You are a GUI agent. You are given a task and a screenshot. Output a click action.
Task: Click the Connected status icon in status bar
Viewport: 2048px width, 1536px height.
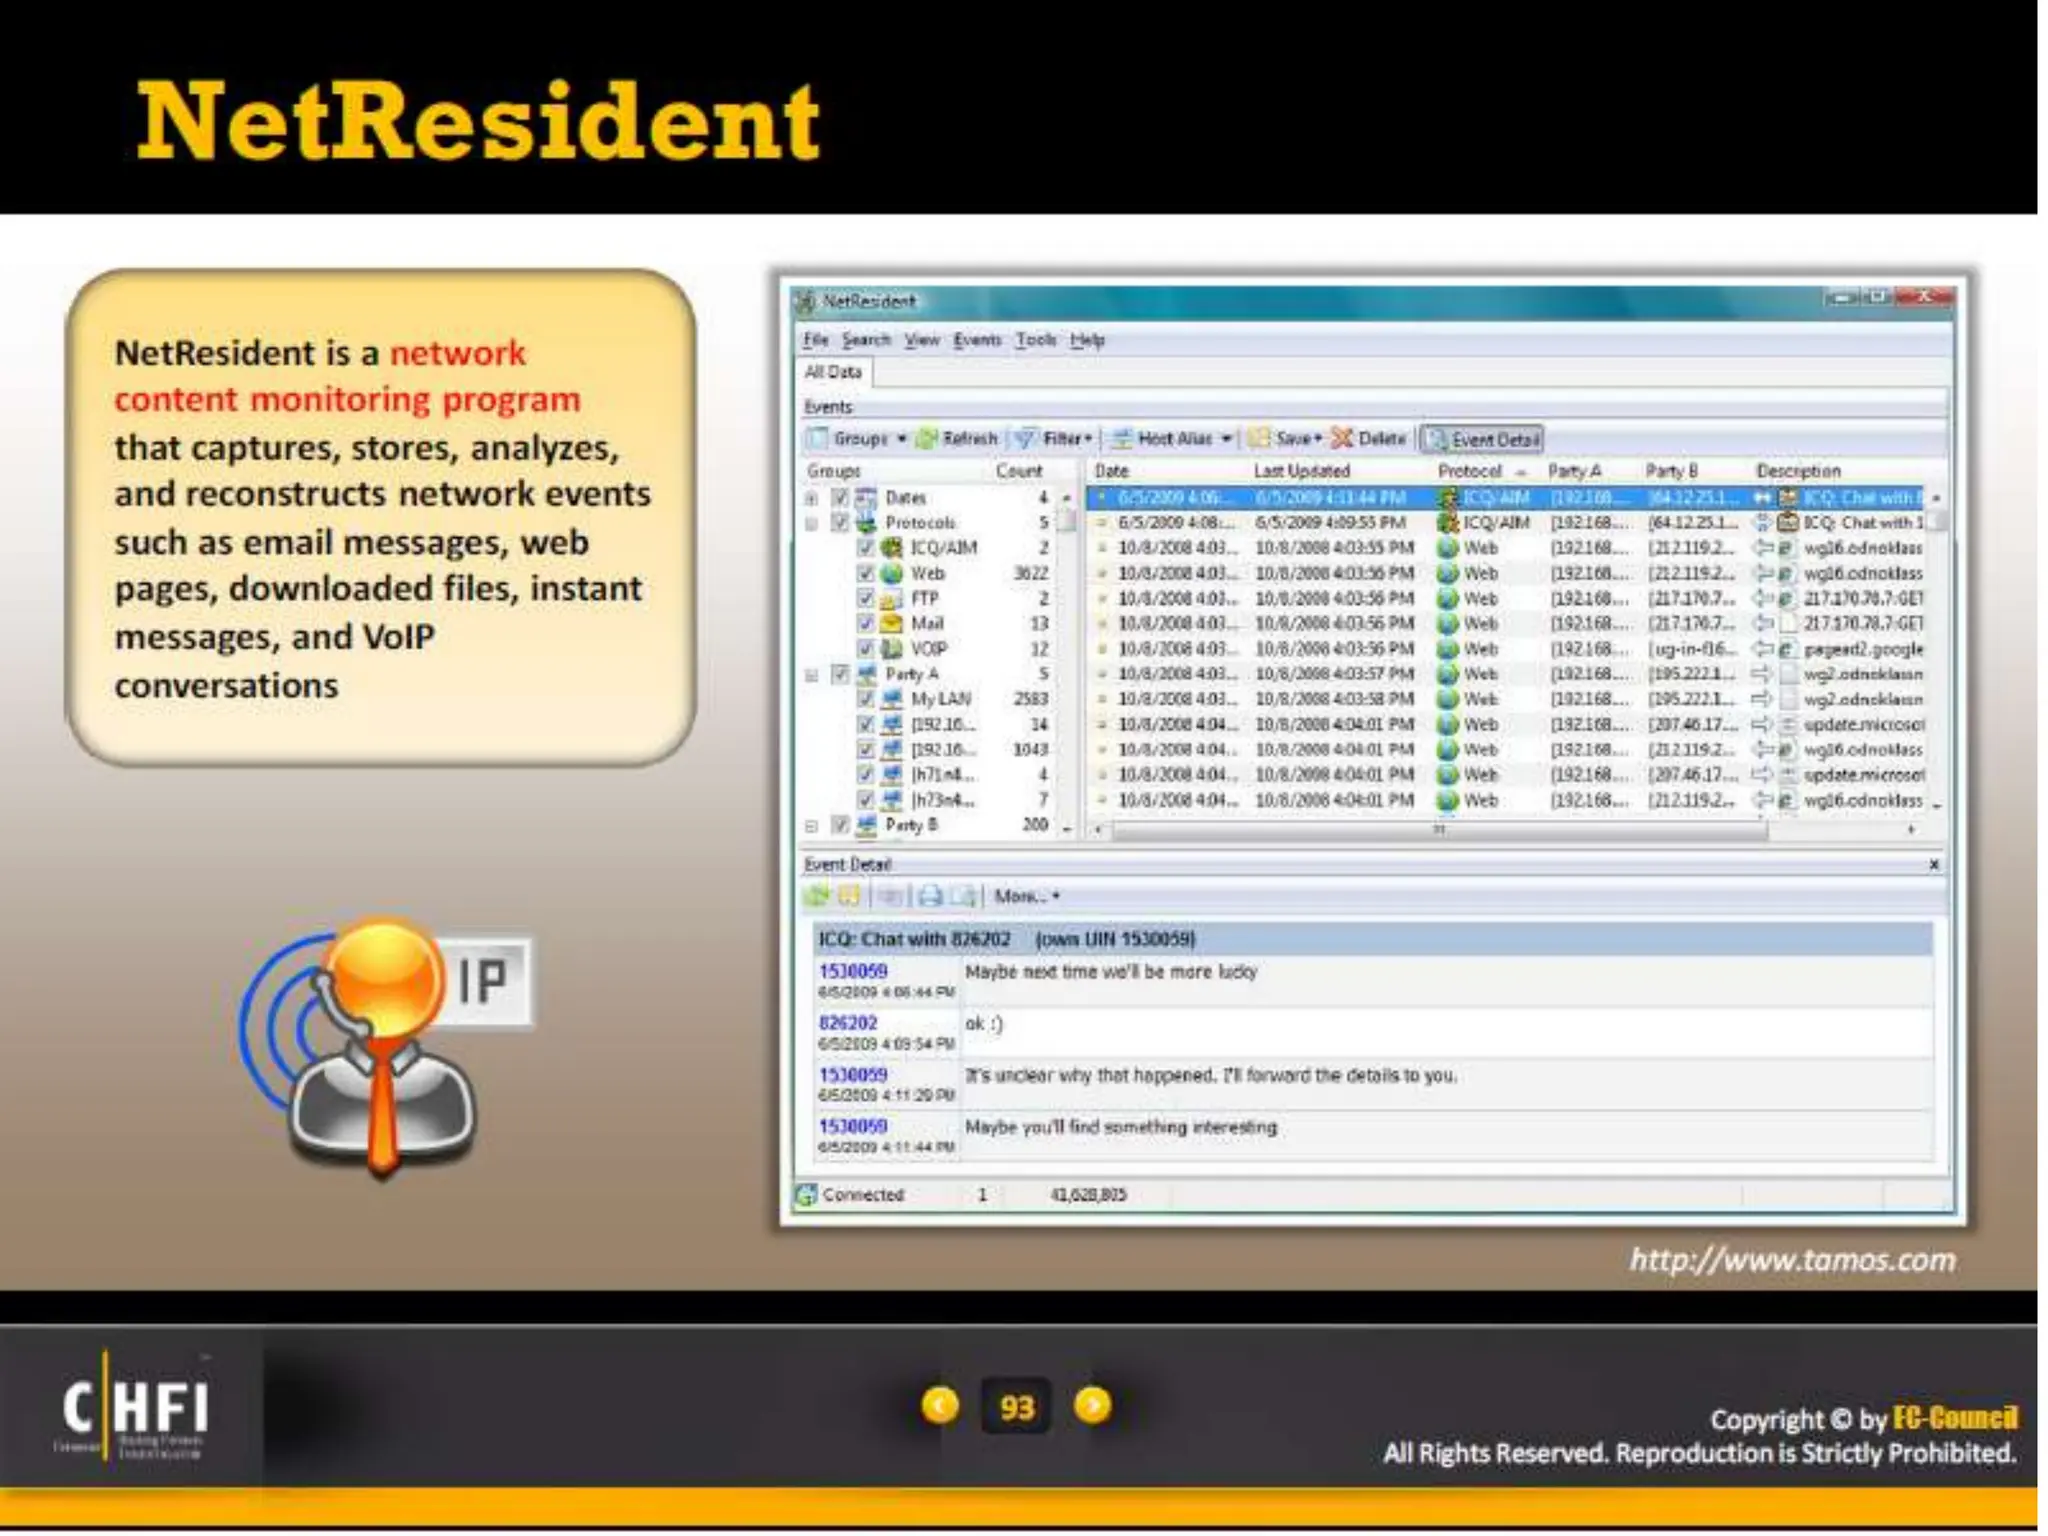point(805,1195)
